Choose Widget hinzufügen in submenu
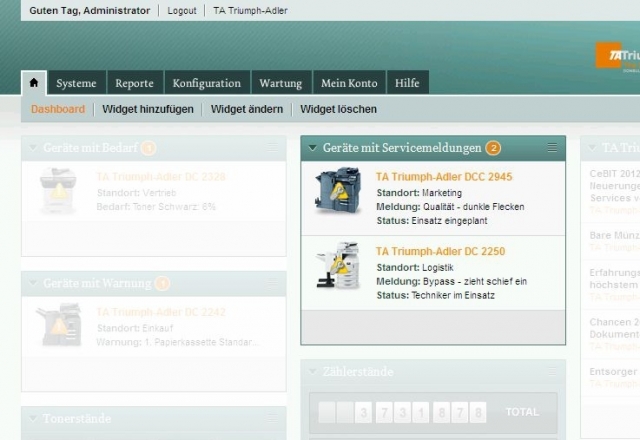The image size is (640, 440). [148, 109]
